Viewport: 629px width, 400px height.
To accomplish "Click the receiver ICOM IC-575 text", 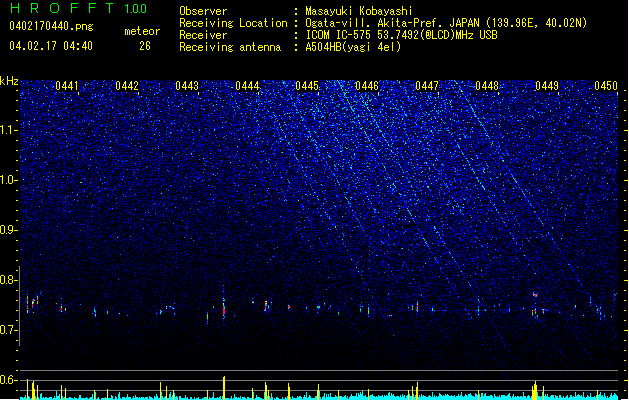I will 401,35.
